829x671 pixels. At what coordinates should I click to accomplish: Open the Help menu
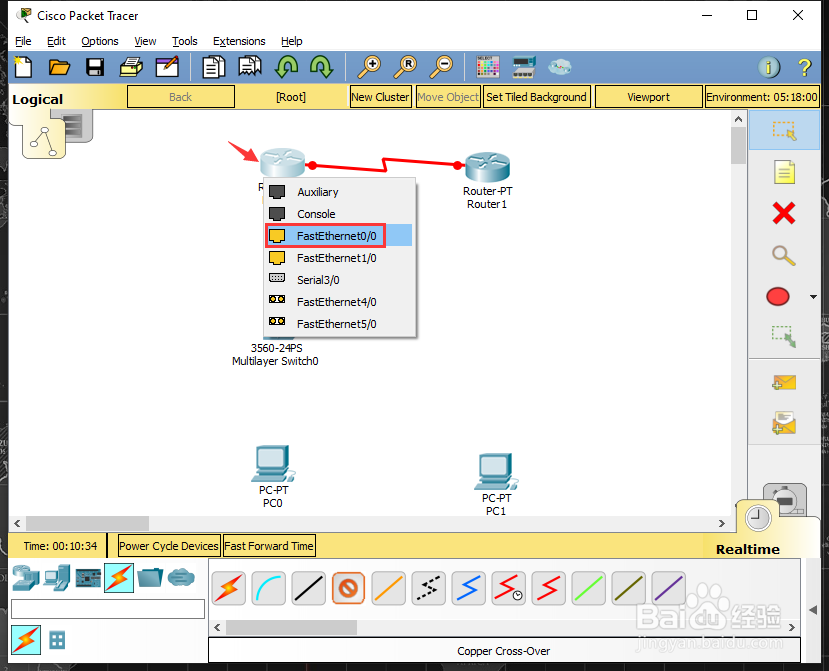tap(291, 41)
